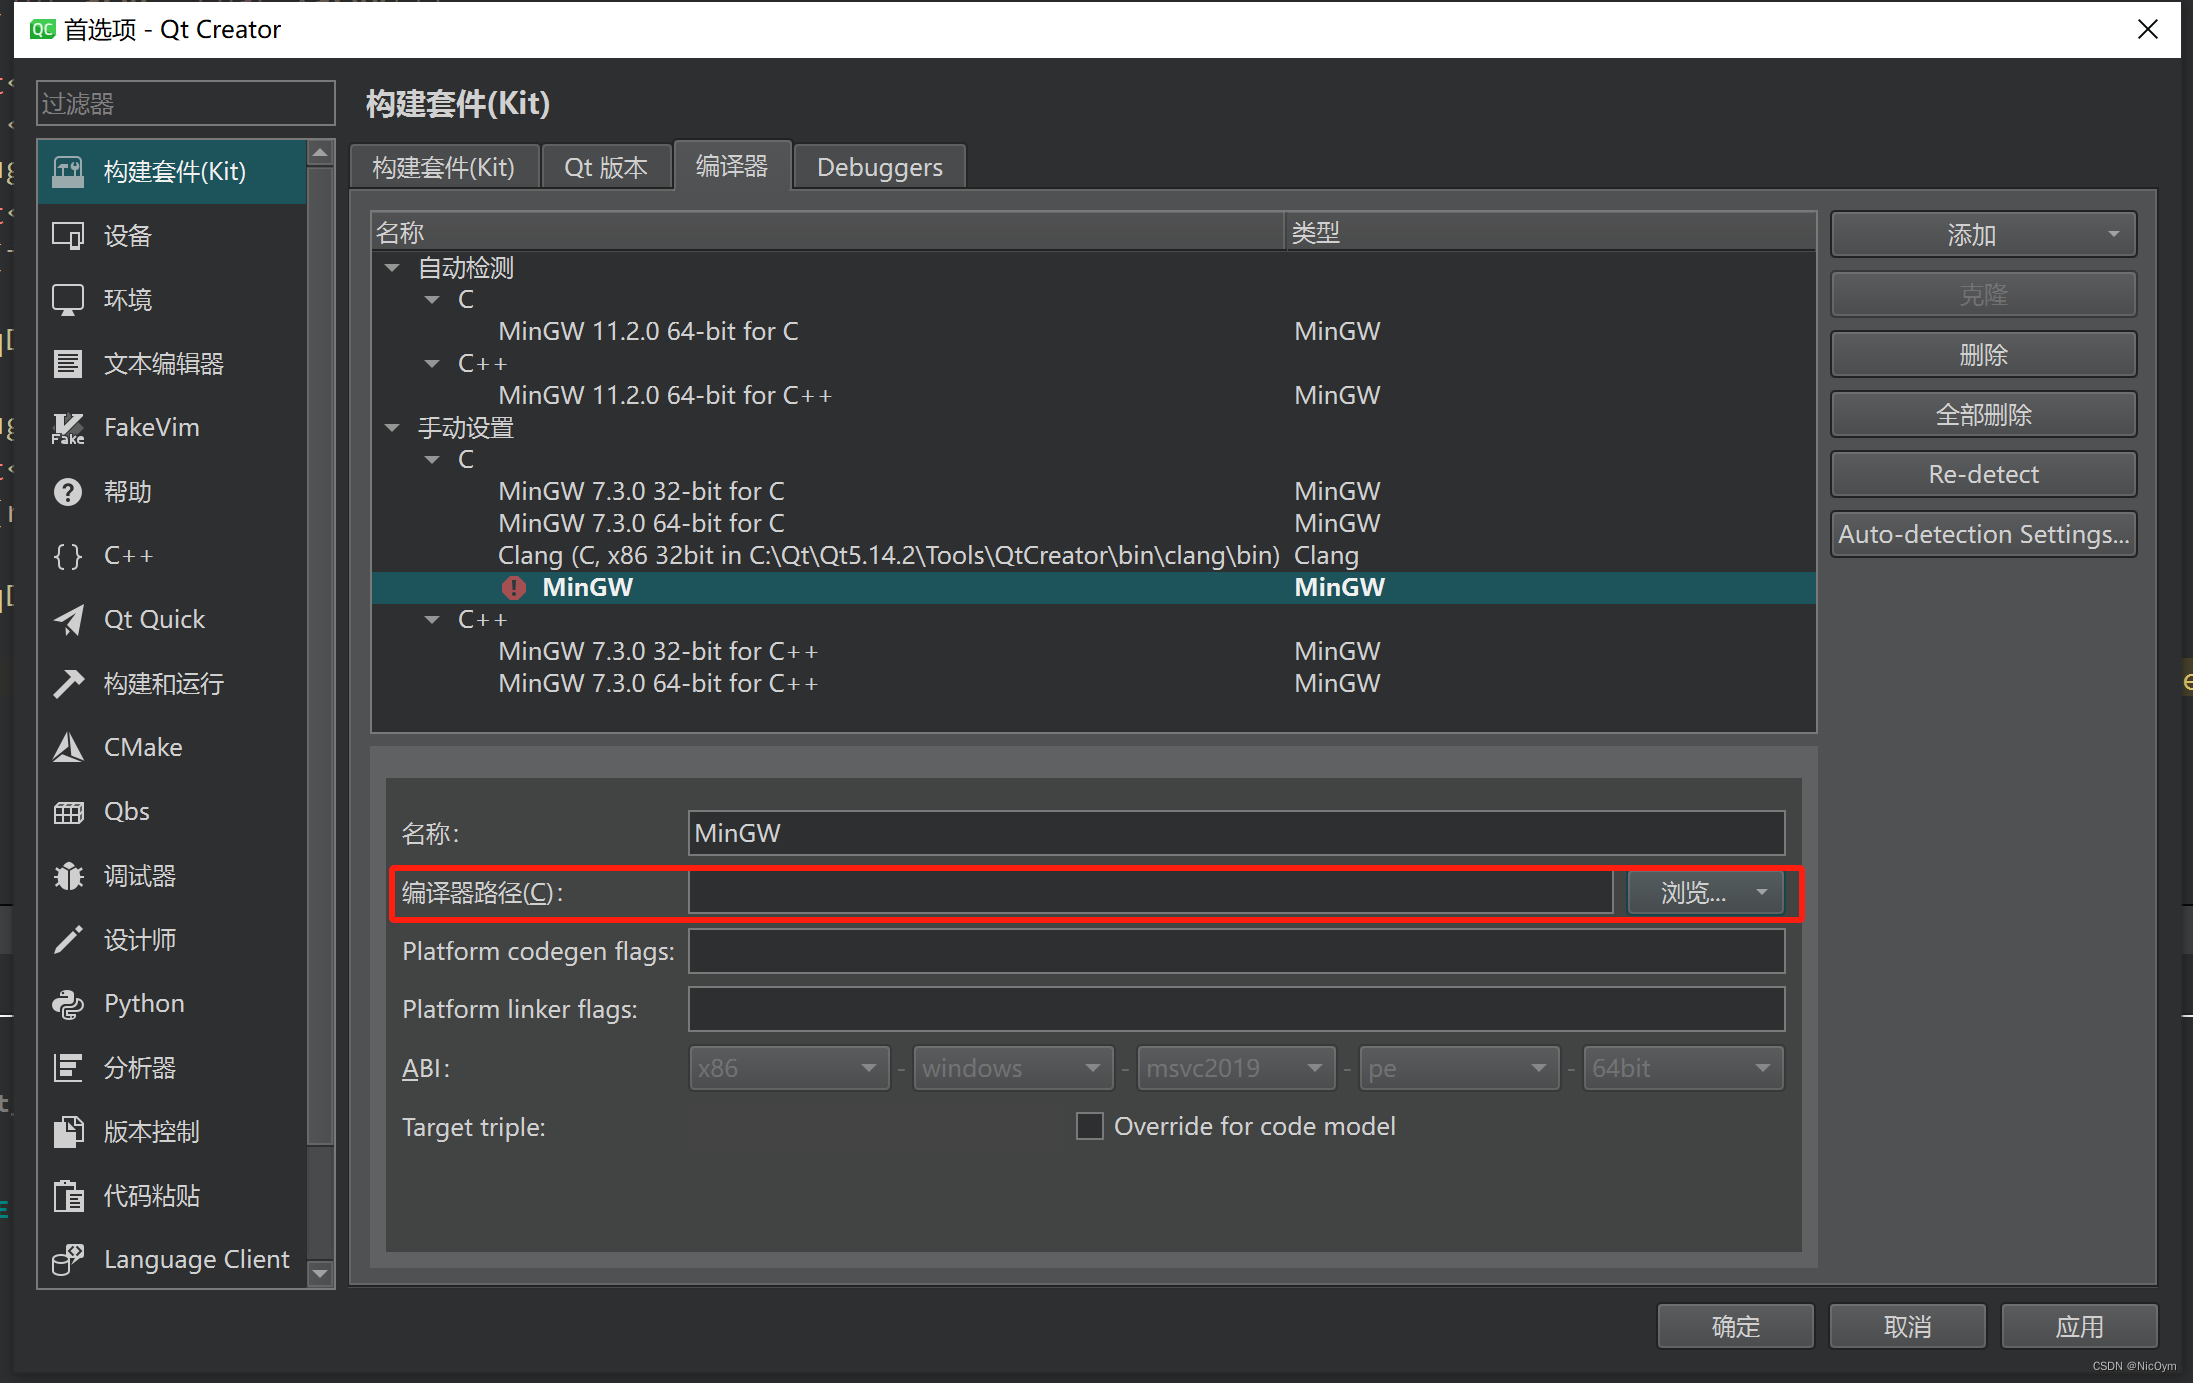Click the 应用 button
Screen dimensions: 2193x1383
point(2079,1327)
